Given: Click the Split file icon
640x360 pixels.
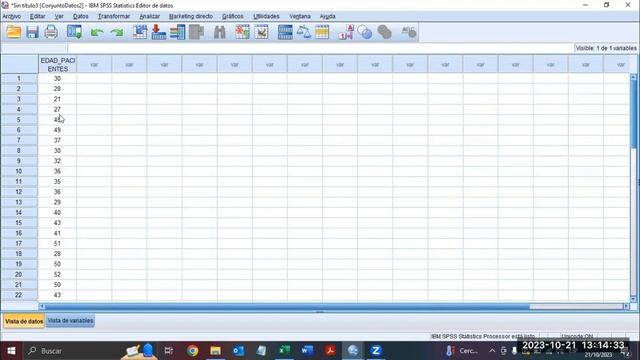Looking at the screenshot, I should tap(285, 32).
